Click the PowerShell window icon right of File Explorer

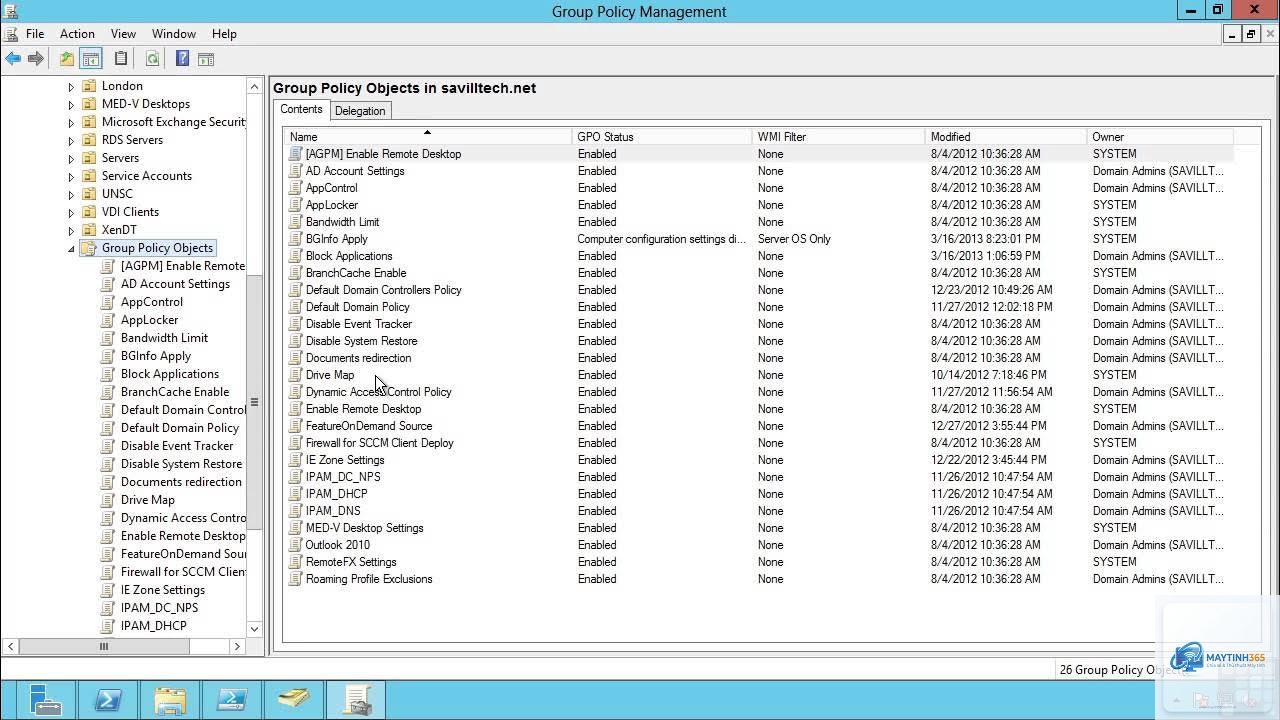coord(231,700)
